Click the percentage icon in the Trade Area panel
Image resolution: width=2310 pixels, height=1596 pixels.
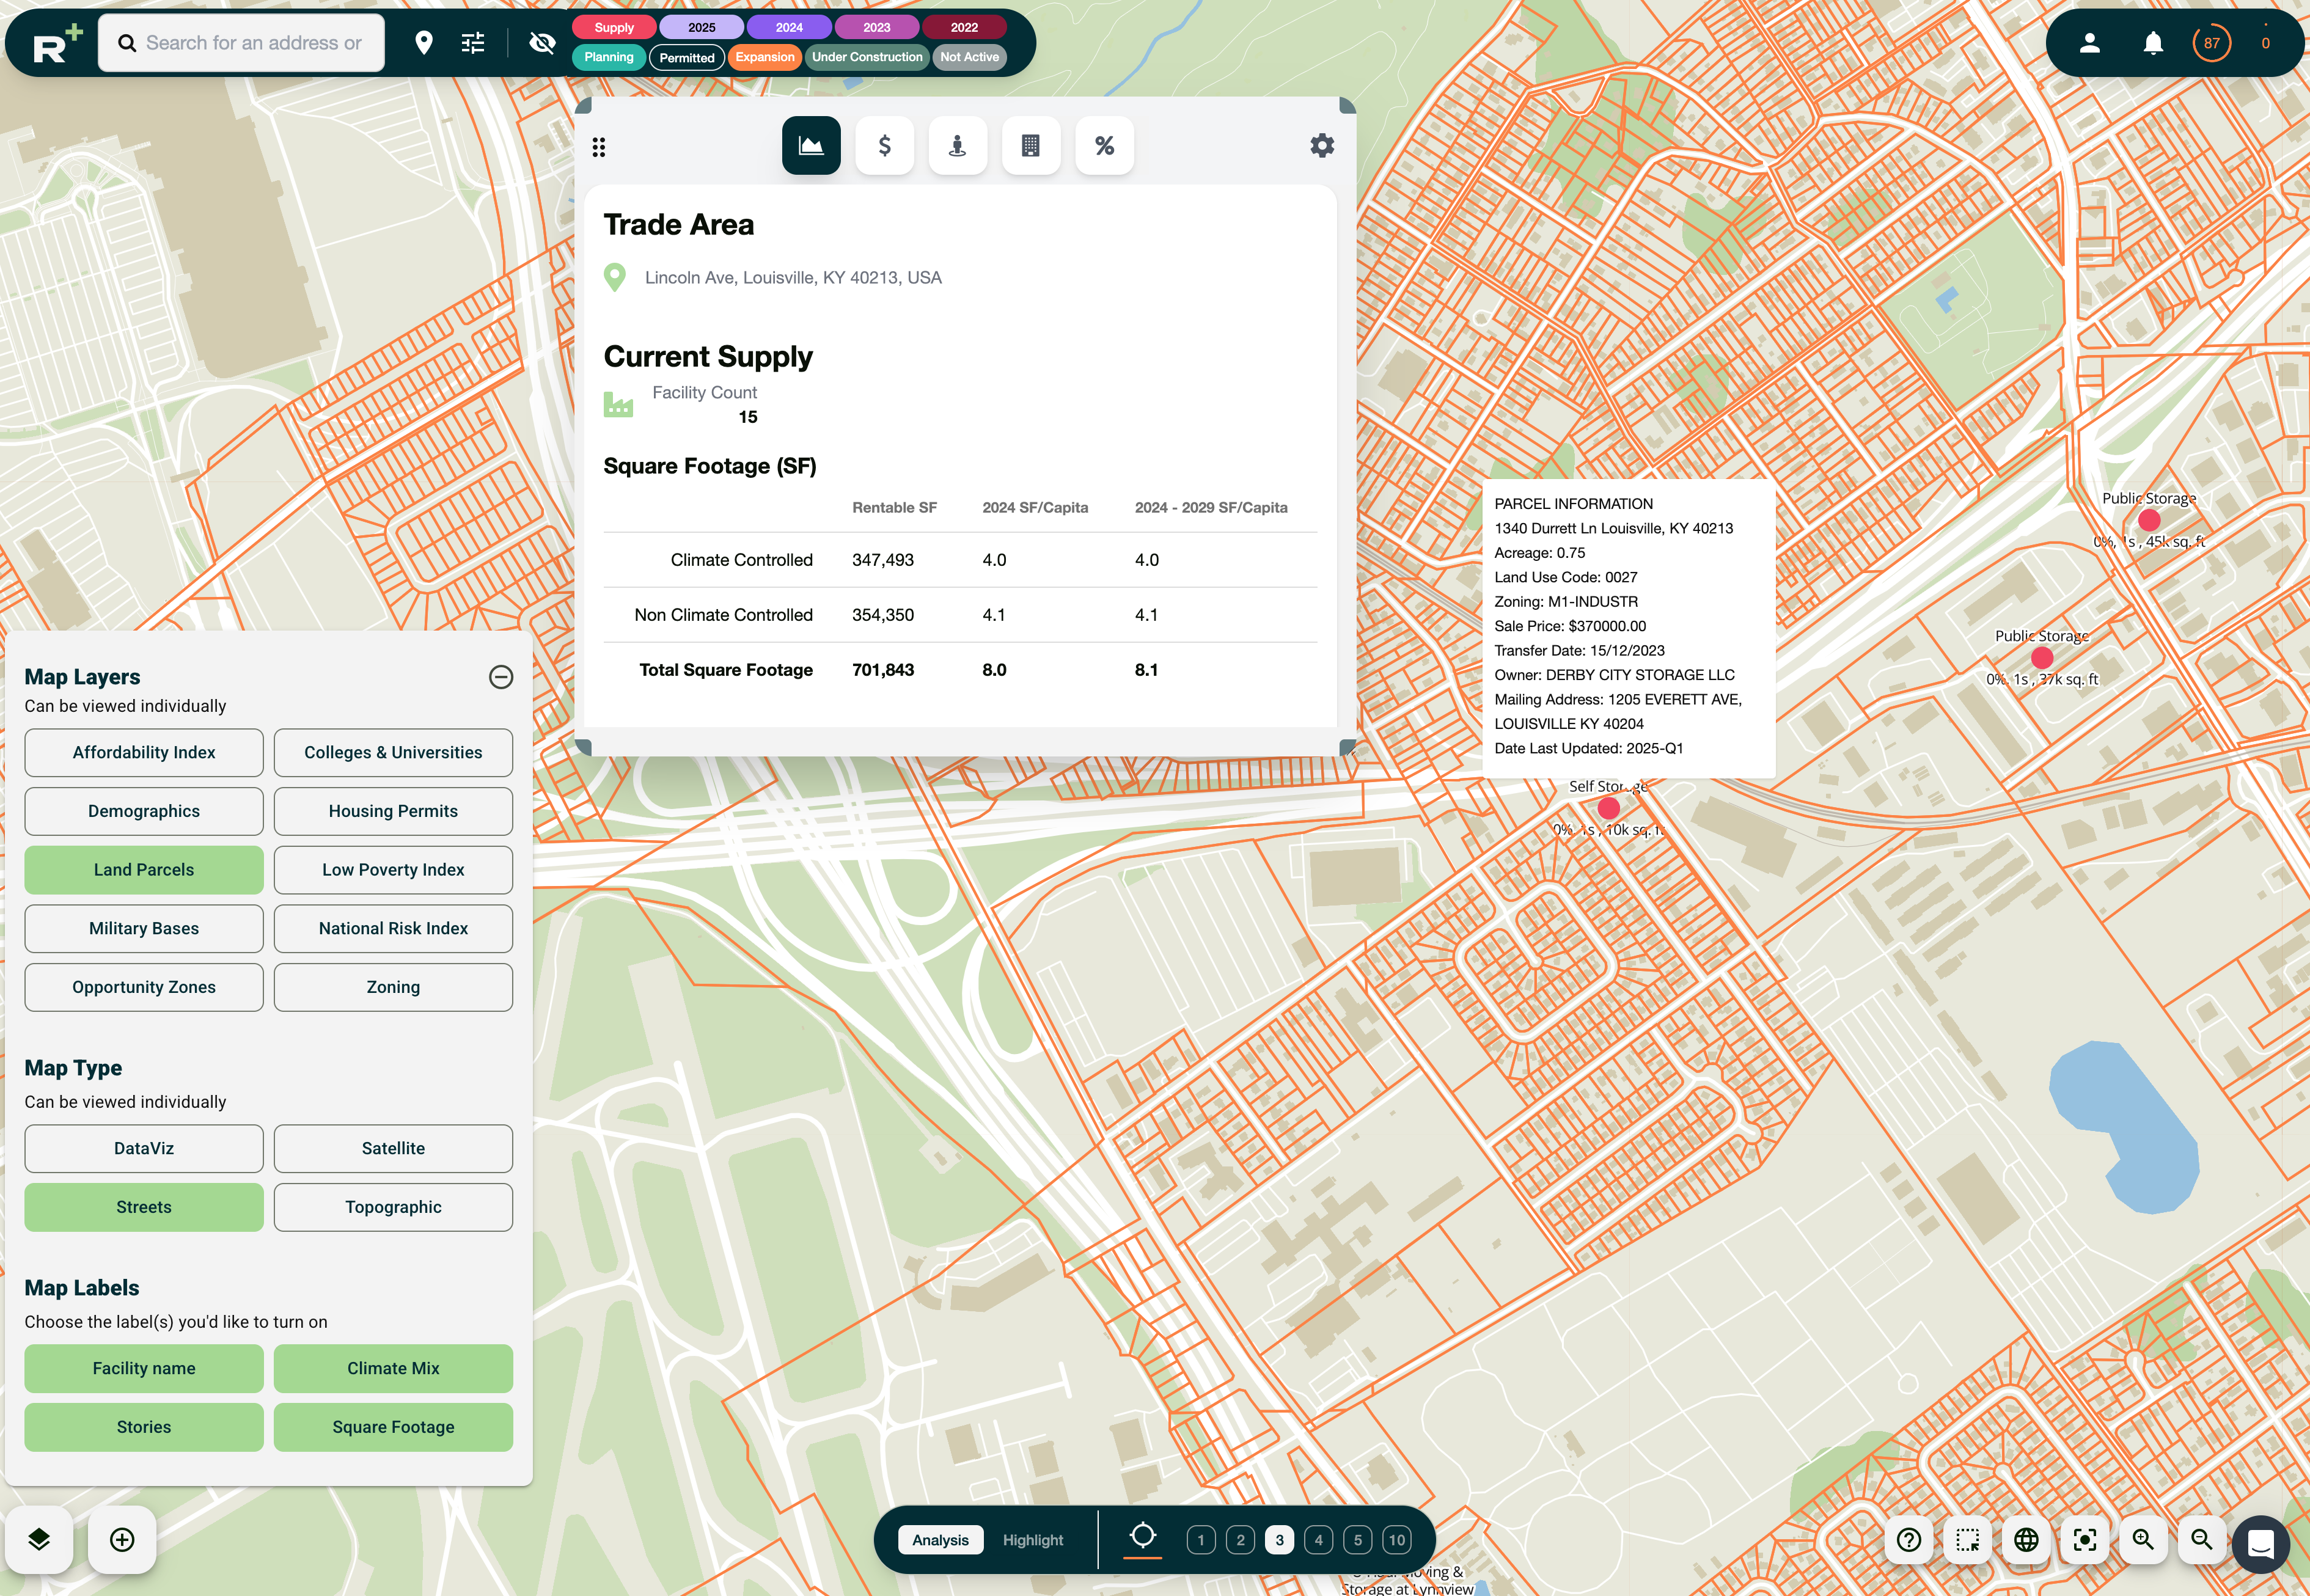point(1104,145)
